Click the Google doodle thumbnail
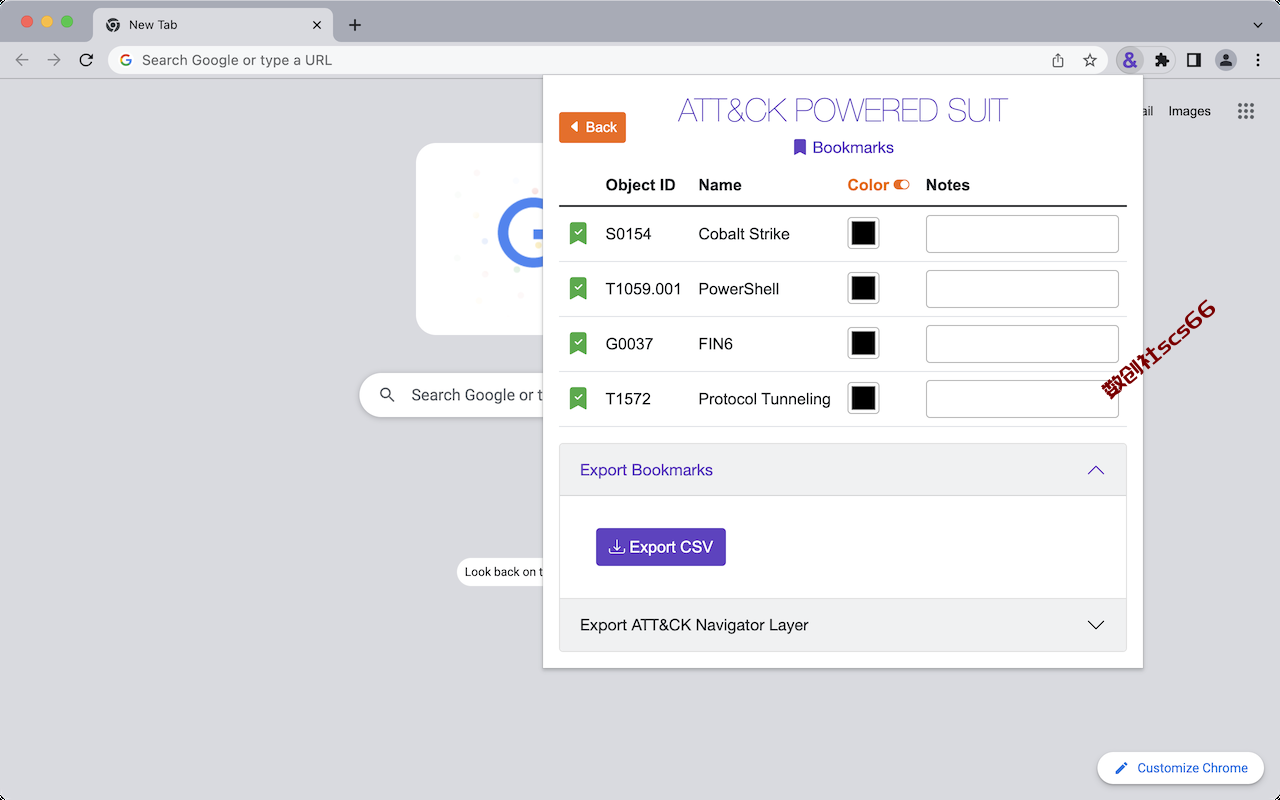Screen dimensions: 1280x800 [x=480, y=239]
